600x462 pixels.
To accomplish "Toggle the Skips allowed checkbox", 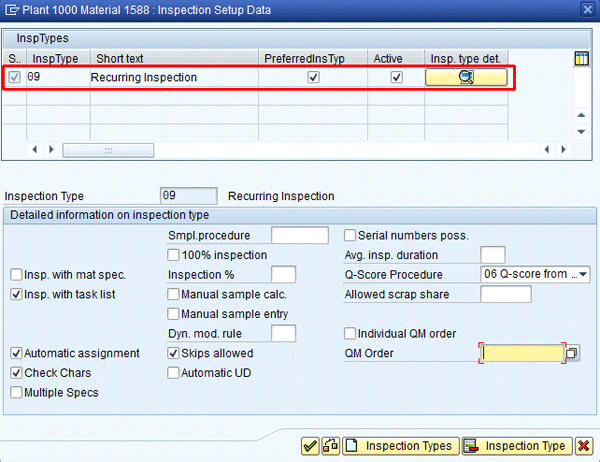I will (x=174, y=353).
